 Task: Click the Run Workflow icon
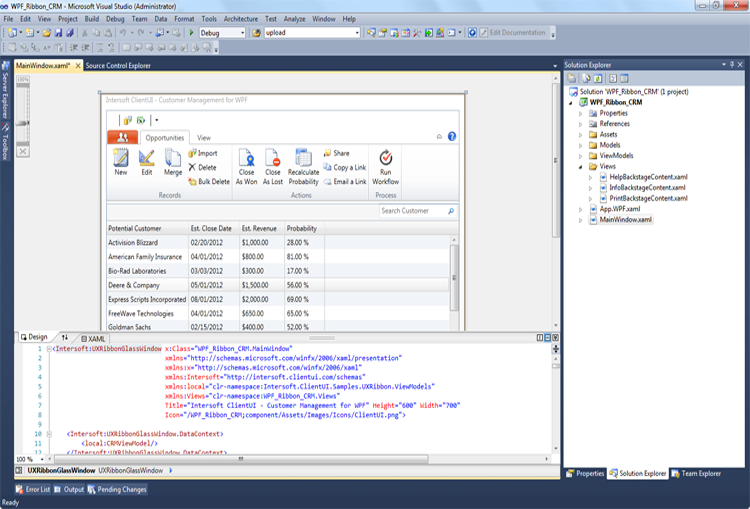click(x=386, y=158)
